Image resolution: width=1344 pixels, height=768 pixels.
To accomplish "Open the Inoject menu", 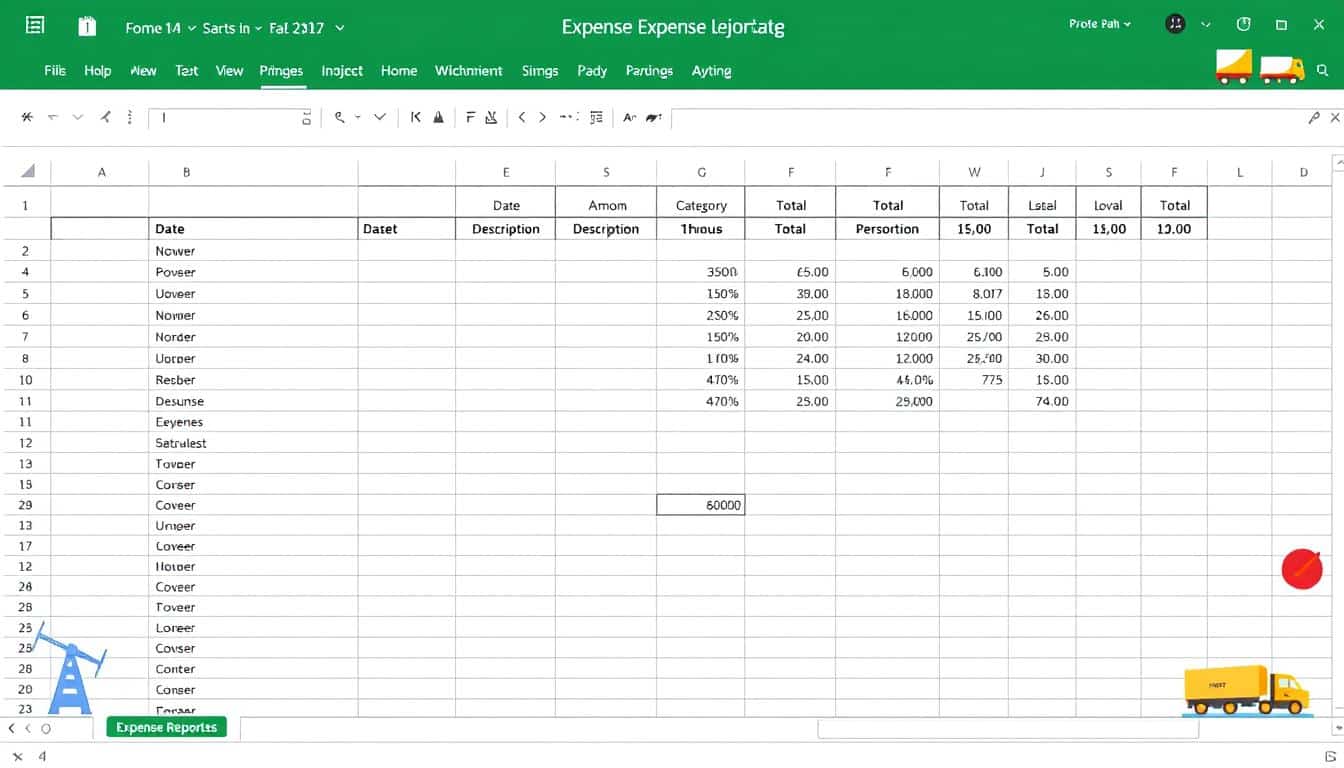I will coord(342,71).
